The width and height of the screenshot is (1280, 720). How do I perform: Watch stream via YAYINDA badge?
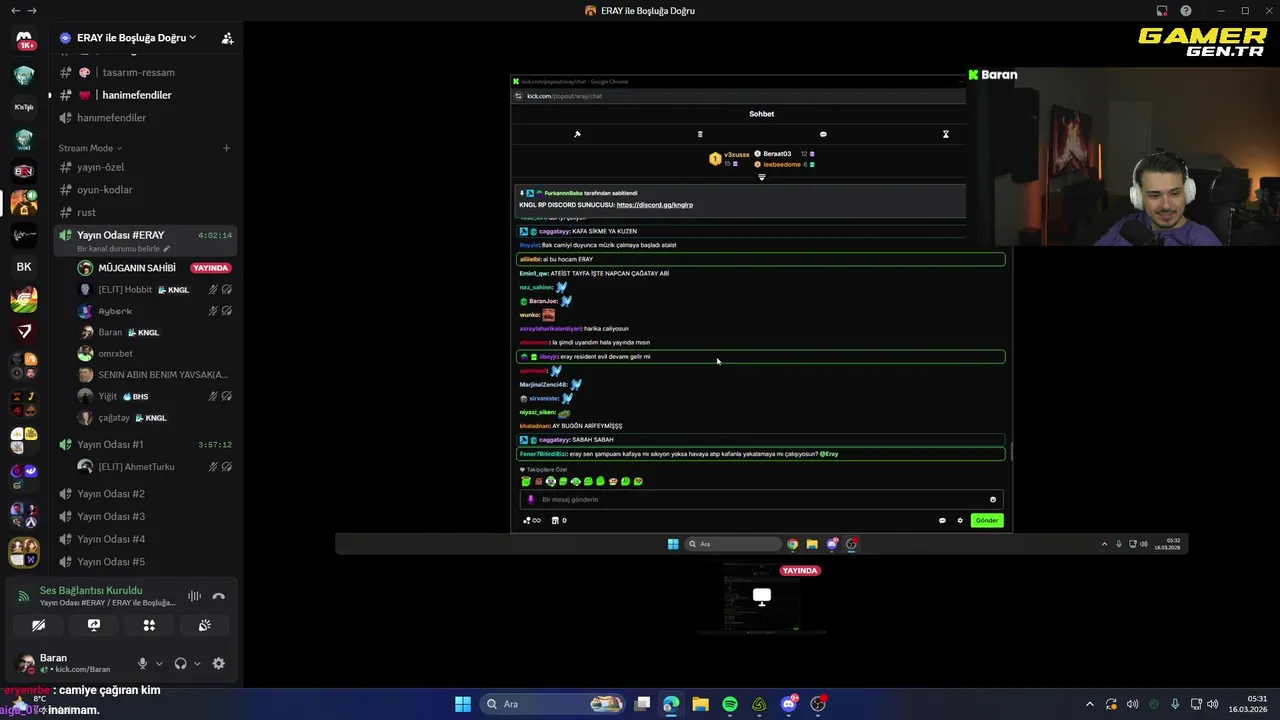[211, 268]
